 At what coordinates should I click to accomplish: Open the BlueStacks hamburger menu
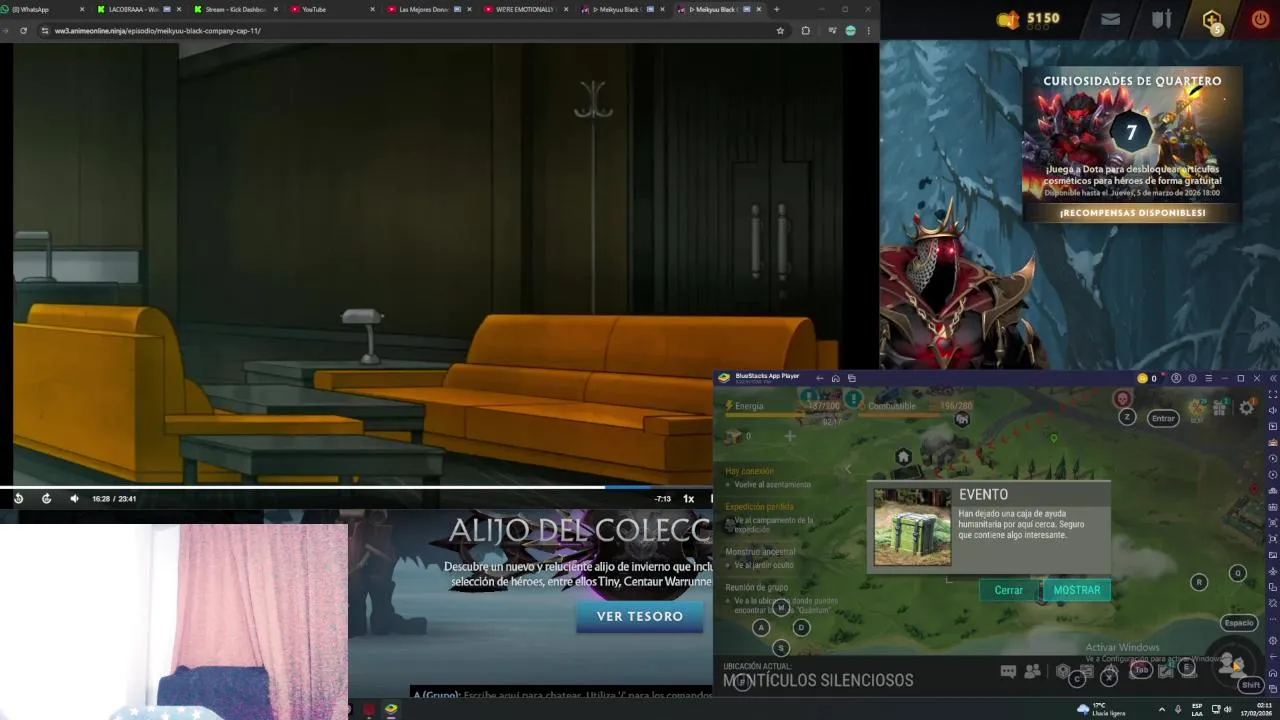point(1208,378)
